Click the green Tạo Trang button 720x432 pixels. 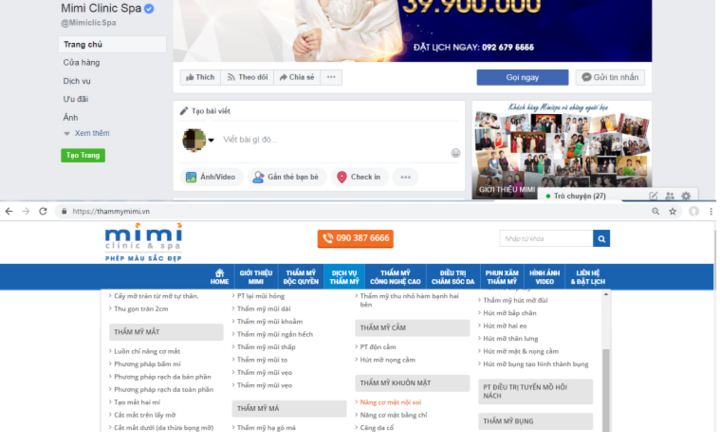(83, 155)
